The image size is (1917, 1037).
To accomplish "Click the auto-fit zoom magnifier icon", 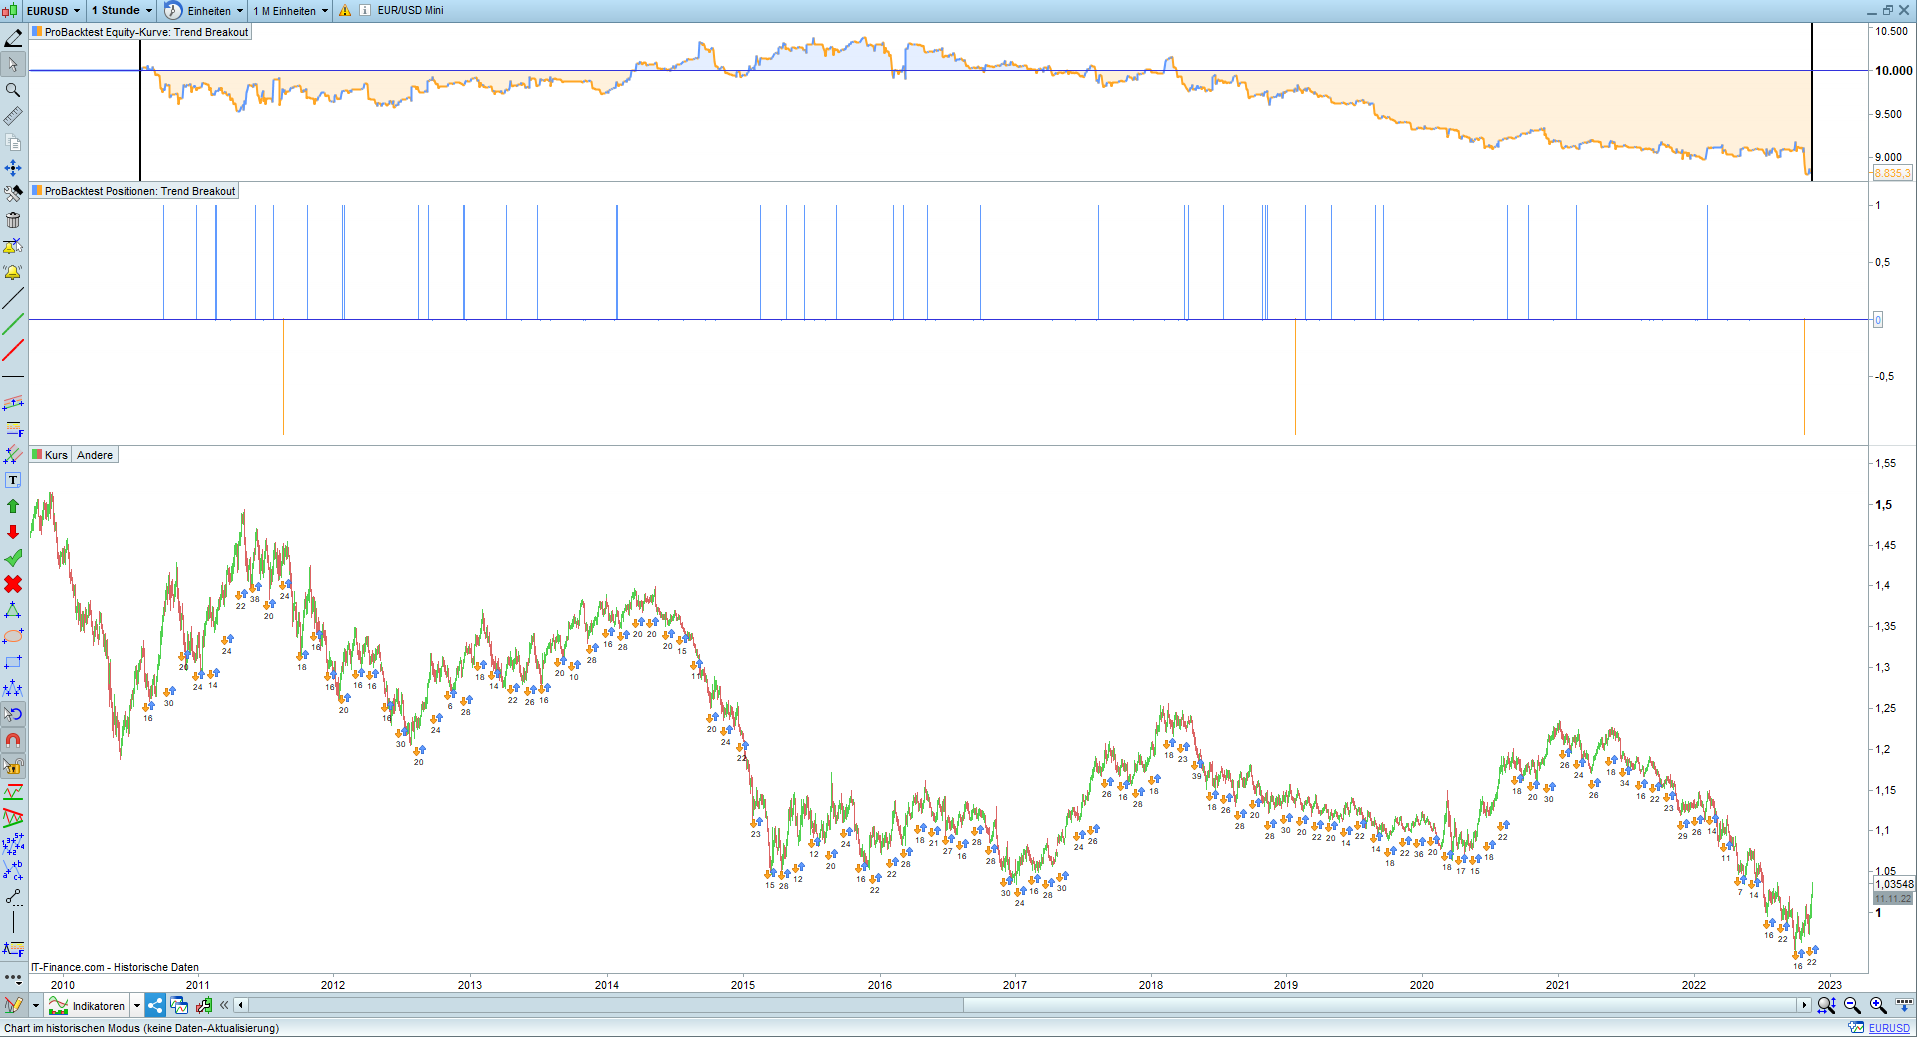I will (1826, 1005).
